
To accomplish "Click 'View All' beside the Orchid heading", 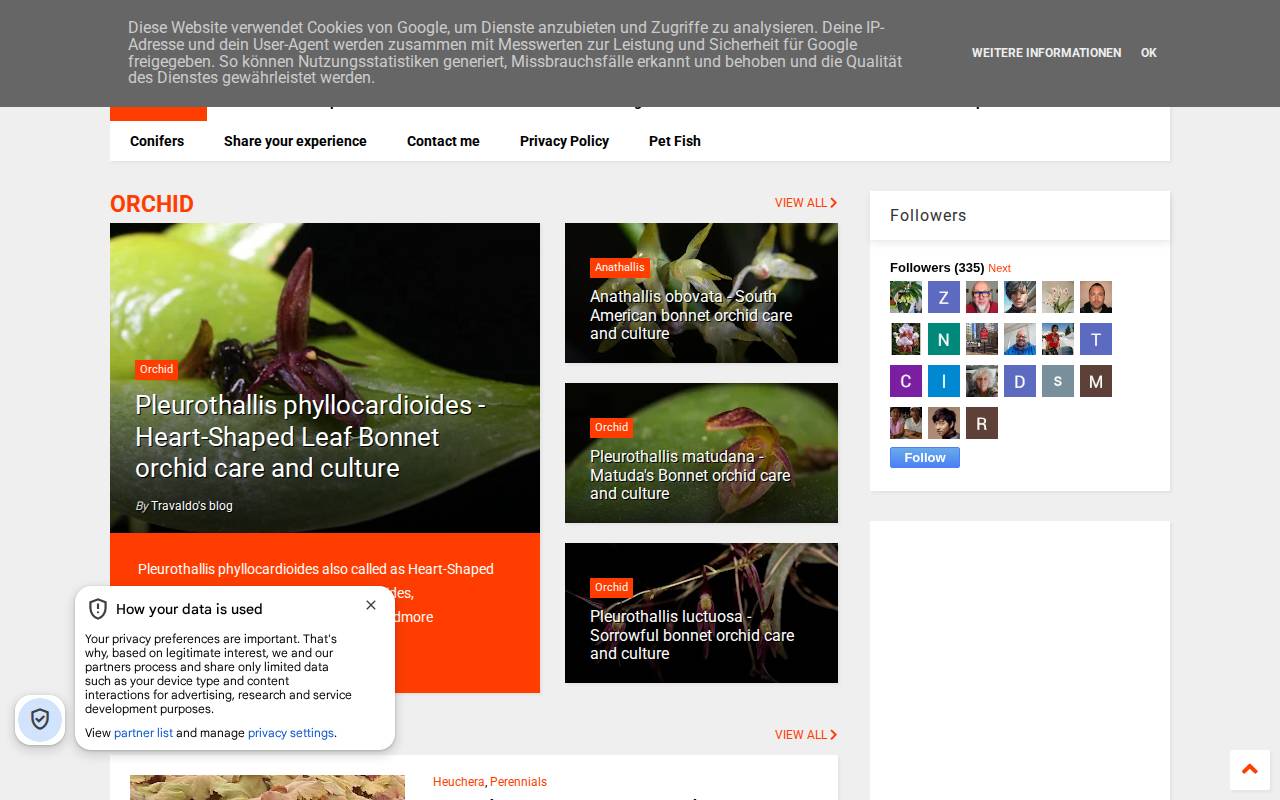I will (x=806, y=203).
